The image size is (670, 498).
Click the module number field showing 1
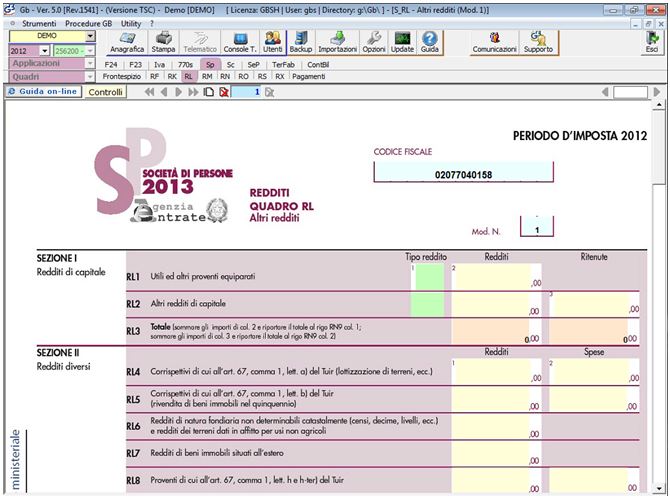click(246, 92)
